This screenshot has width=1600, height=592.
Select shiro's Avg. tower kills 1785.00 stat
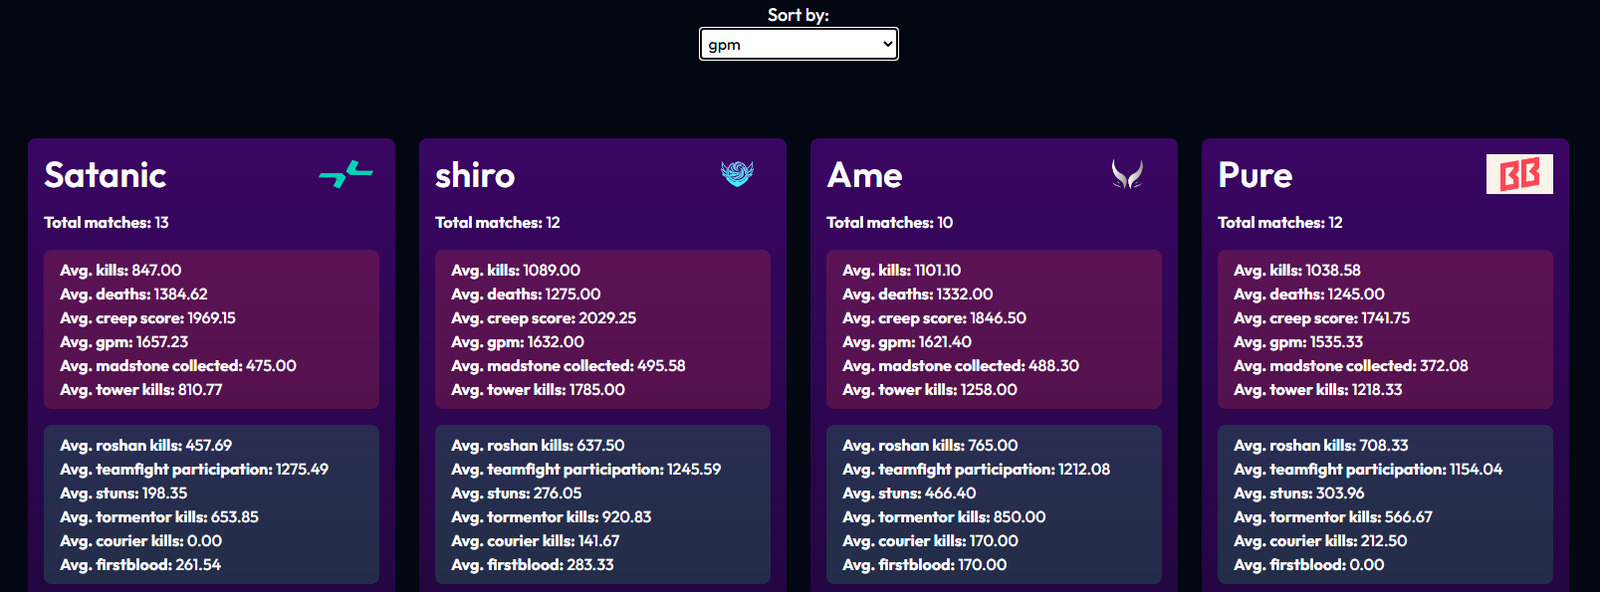[538, 390]
